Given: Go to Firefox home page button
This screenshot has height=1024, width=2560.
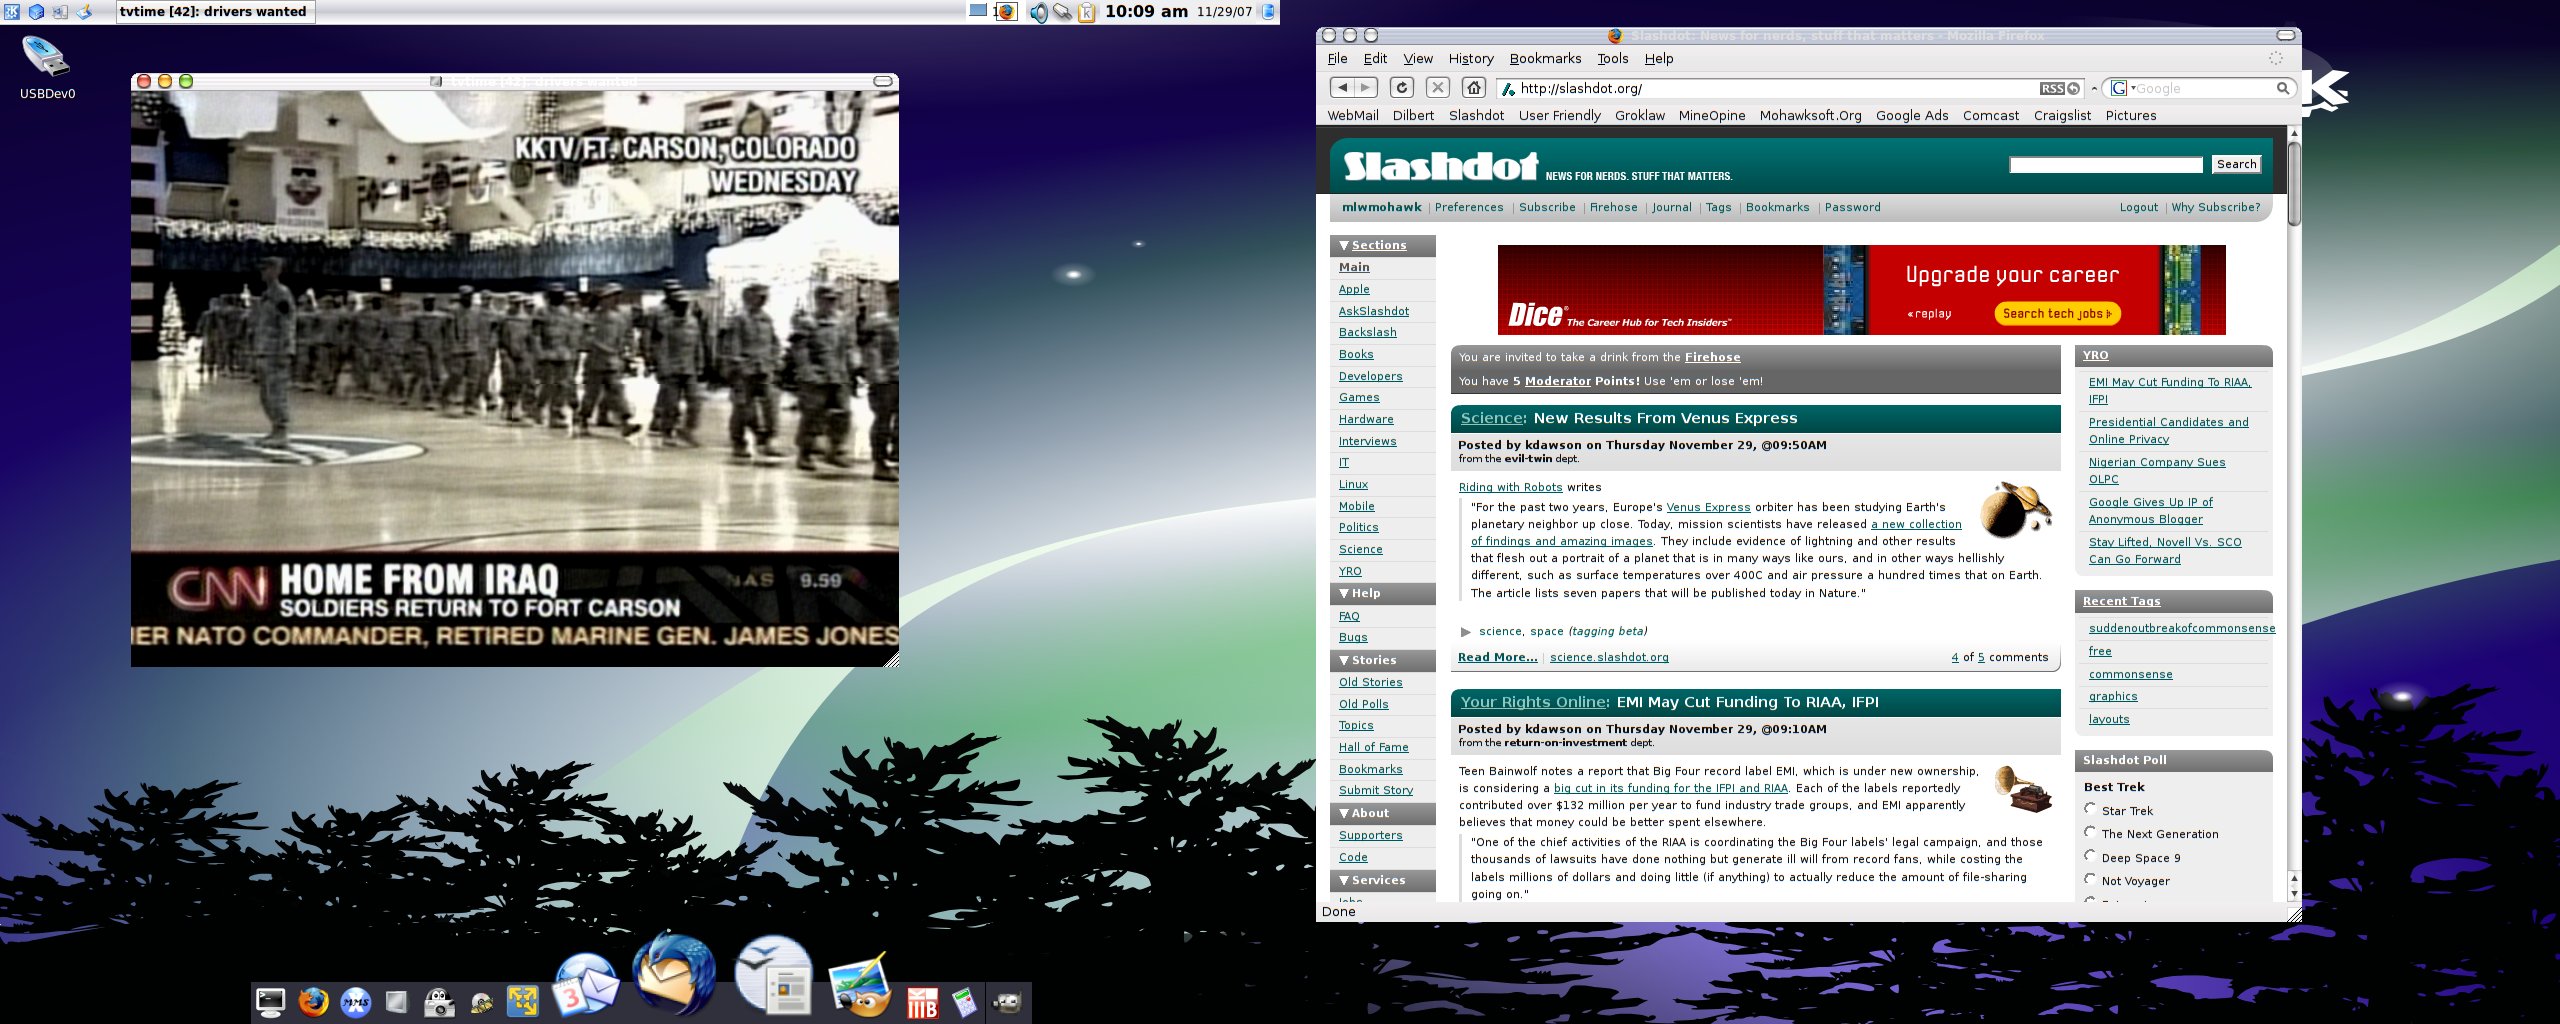Looking at the screenshot, I should coord(1473,88).
